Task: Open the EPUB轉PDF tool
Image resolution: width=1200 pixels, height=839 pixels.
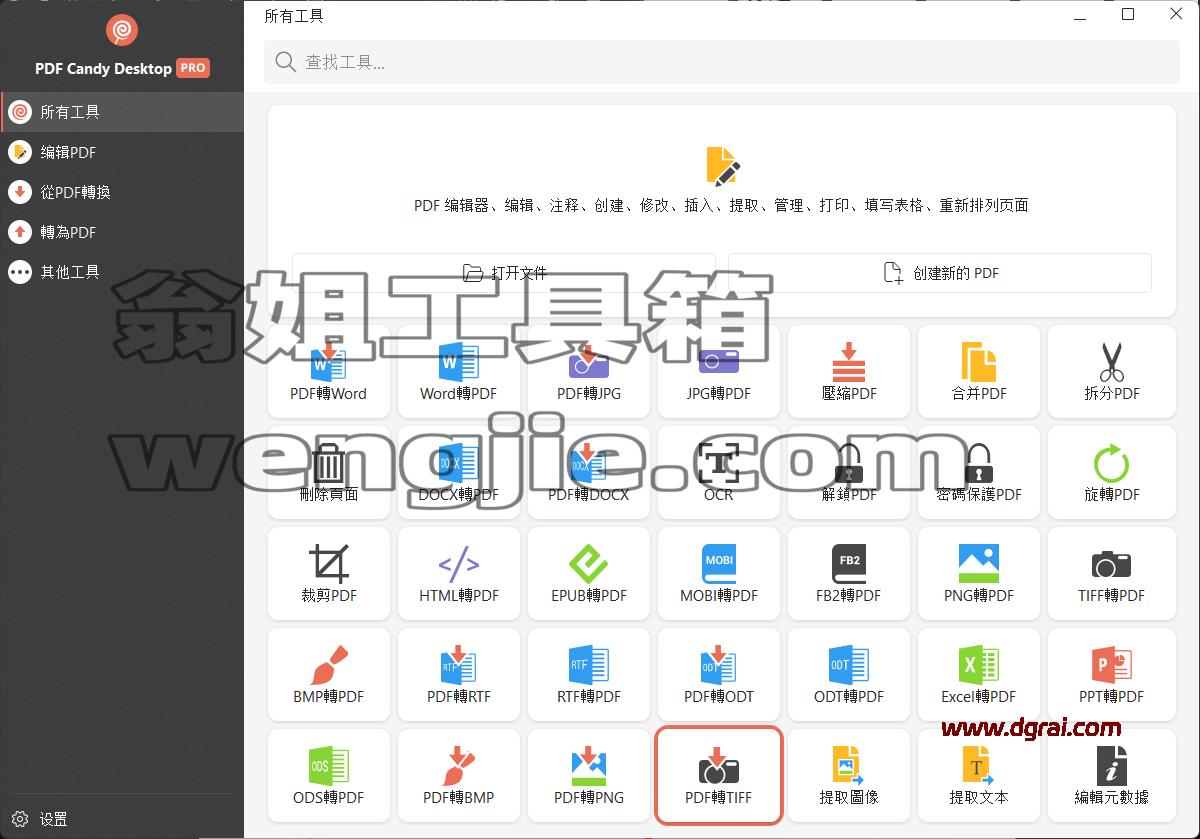Action: [589, 573]
